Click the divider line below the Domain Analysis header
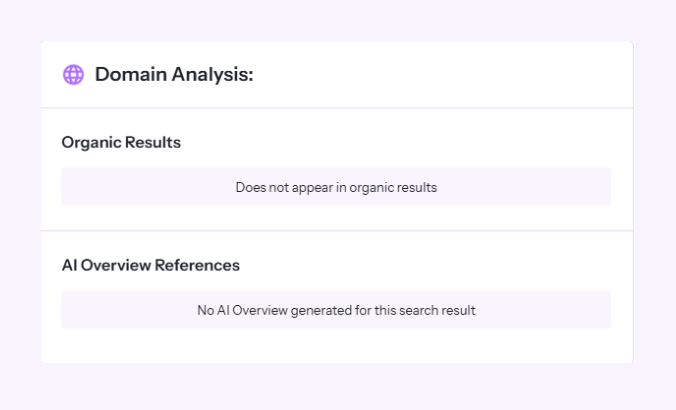 tap(336, 108)
